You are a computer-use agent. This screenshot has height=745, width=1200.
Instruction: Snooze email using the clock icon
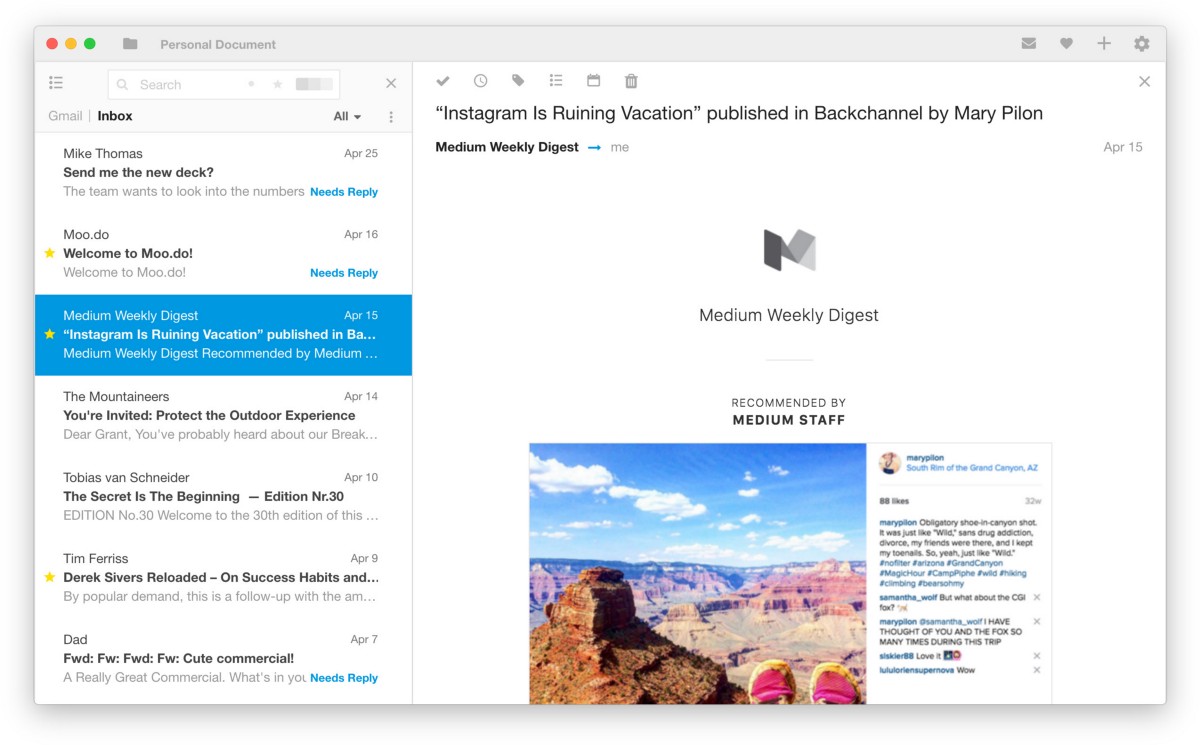point(481,81)
